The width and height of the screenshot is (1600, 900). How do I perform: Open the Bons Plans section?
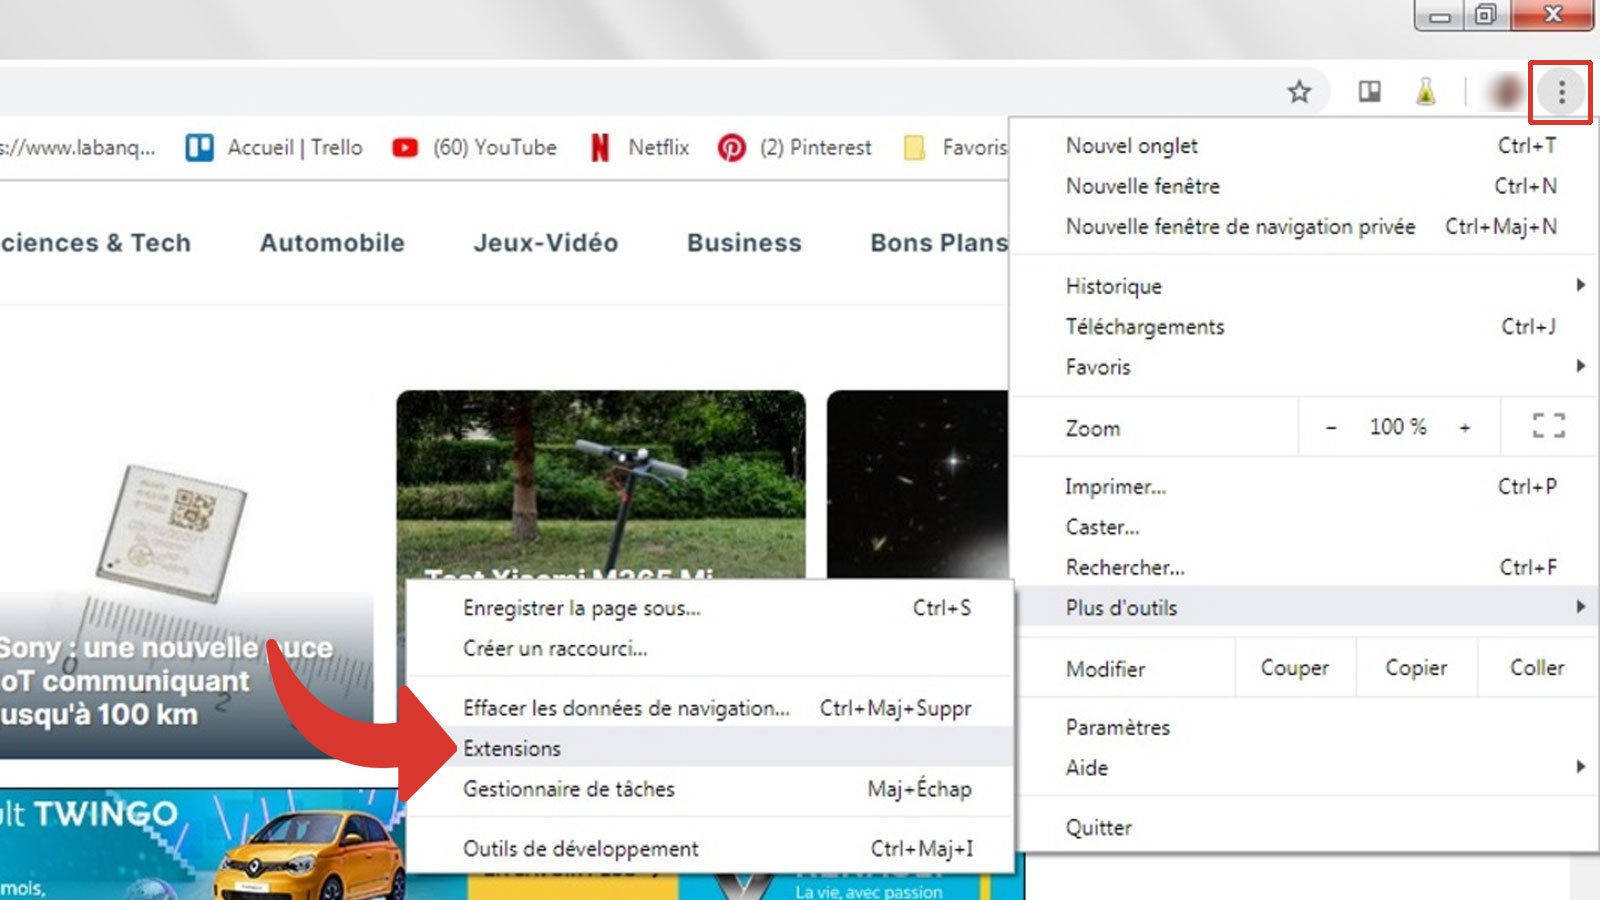pyautogui.click(x=938, y=242)
